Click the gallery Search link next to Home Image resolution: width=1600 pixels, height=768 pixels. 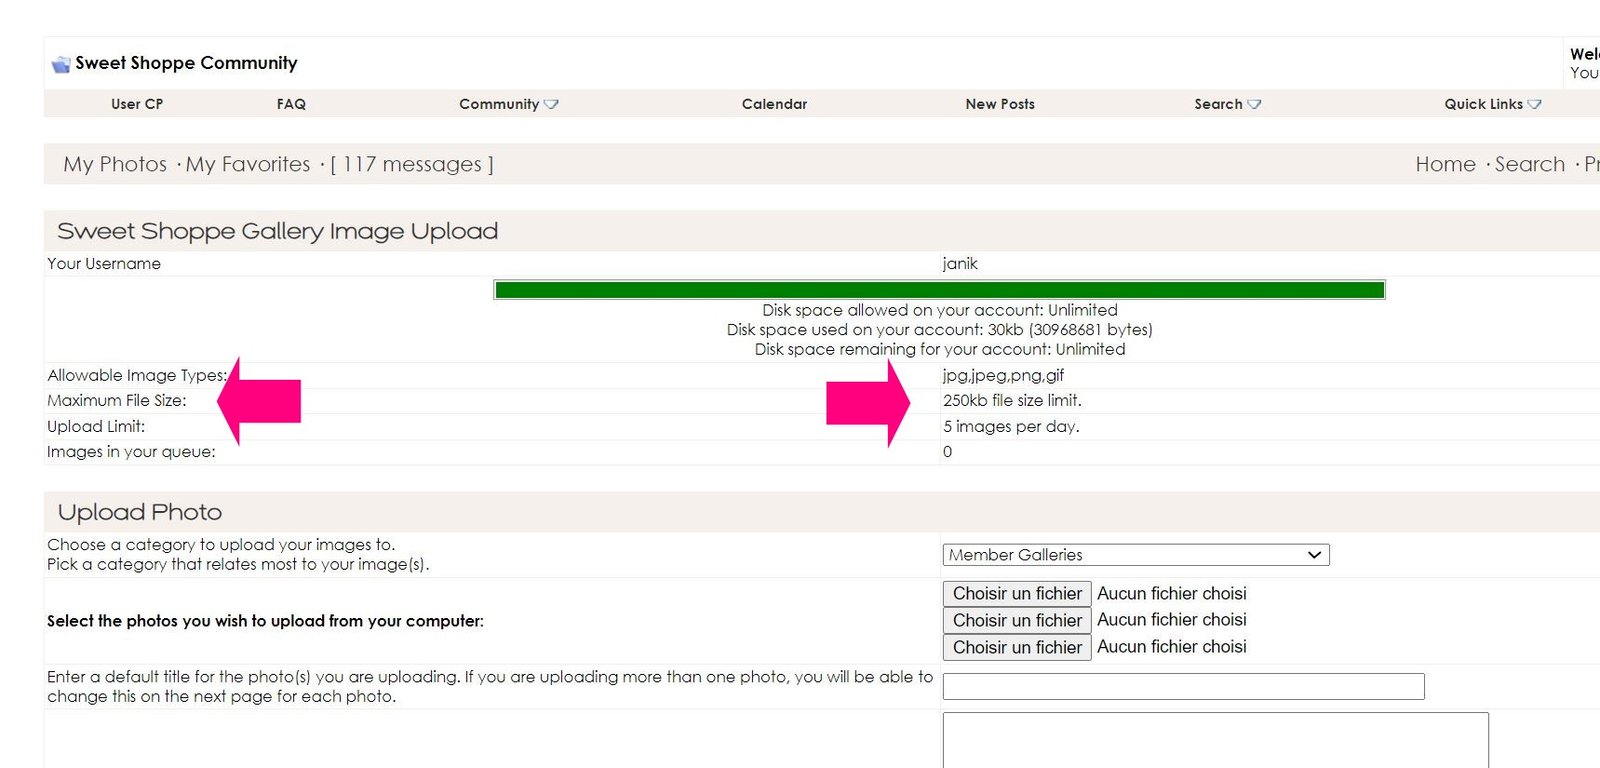1529,164
